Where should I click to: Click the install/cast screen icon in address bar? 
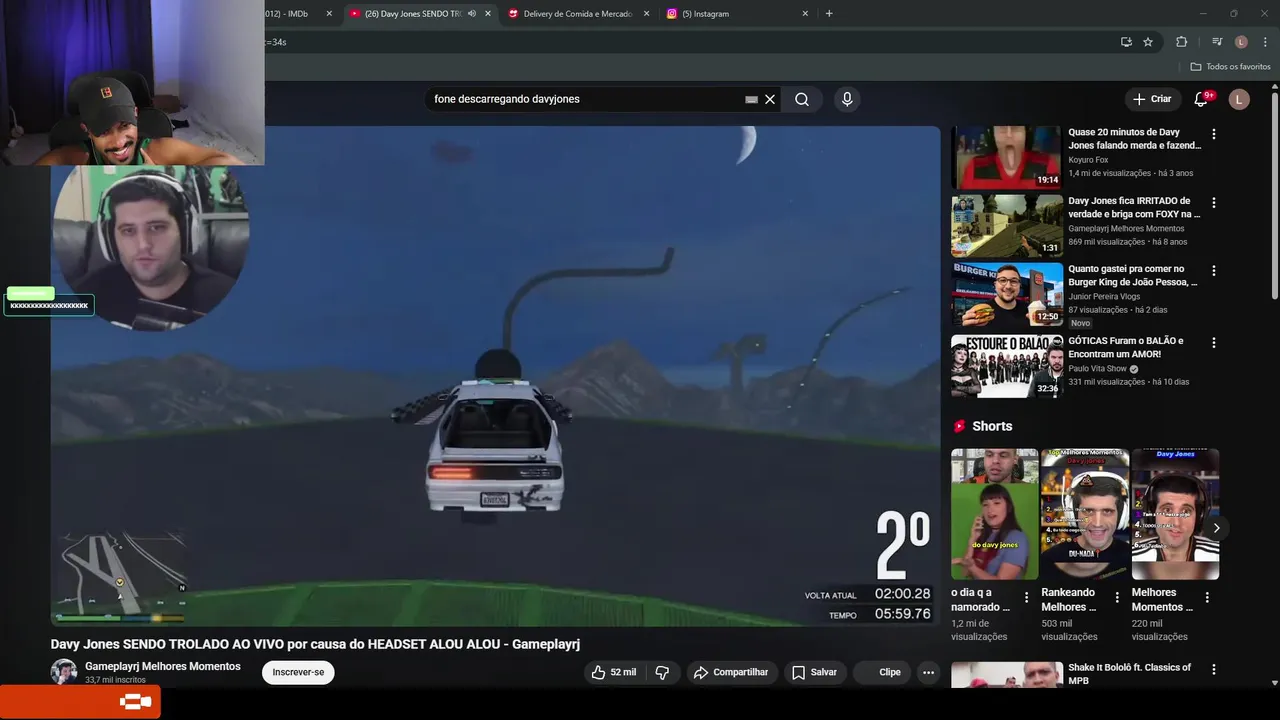pos(1126,42)
